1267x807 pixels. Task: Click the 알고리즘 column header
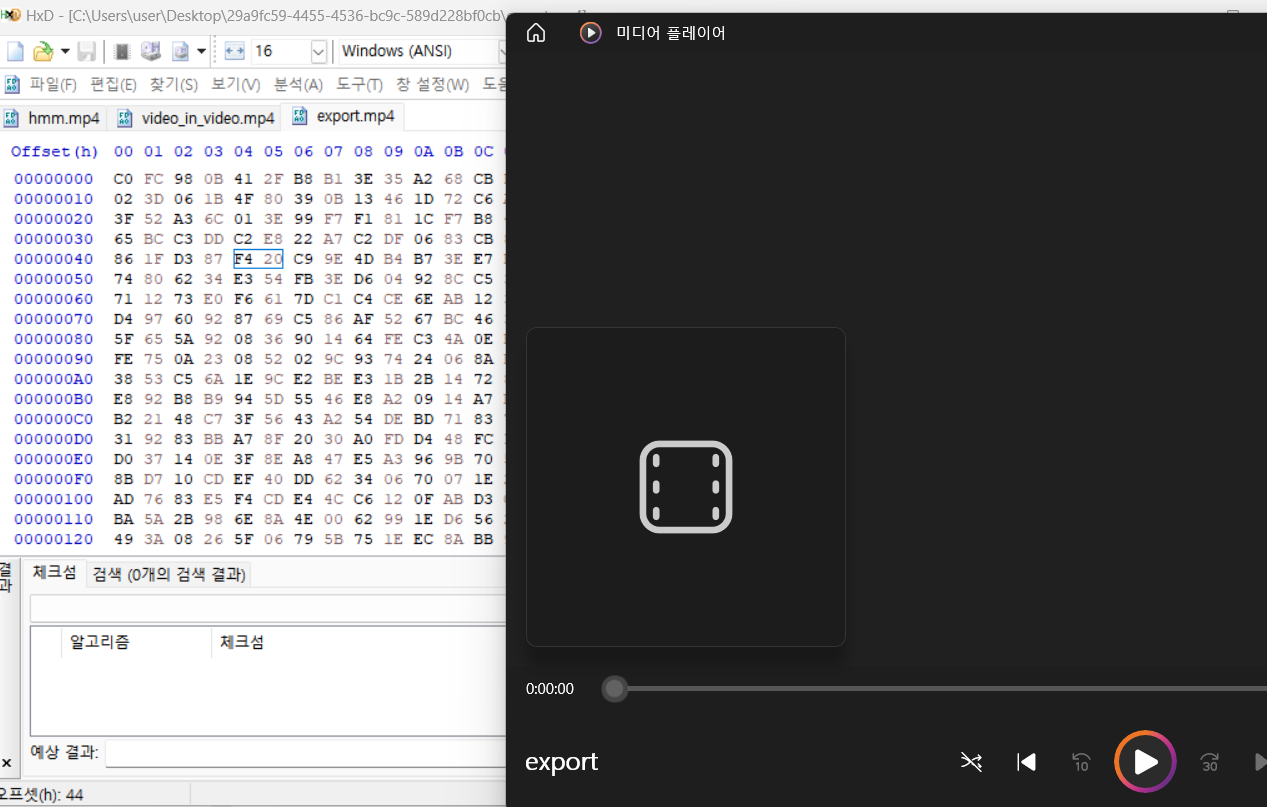[x=137, y=642]
